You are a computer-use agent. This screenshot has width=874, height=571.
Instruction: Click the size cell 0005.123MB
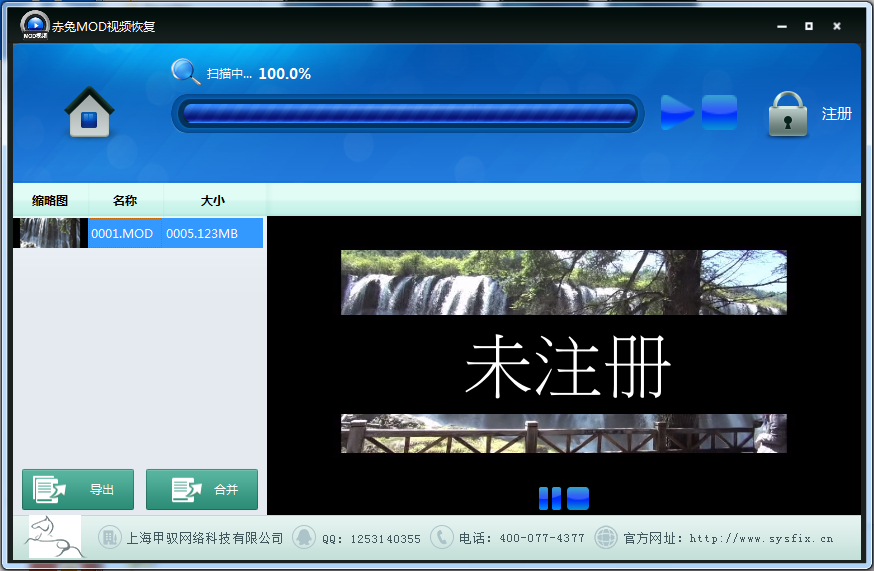pyautogui.click(x=202, y=234)
